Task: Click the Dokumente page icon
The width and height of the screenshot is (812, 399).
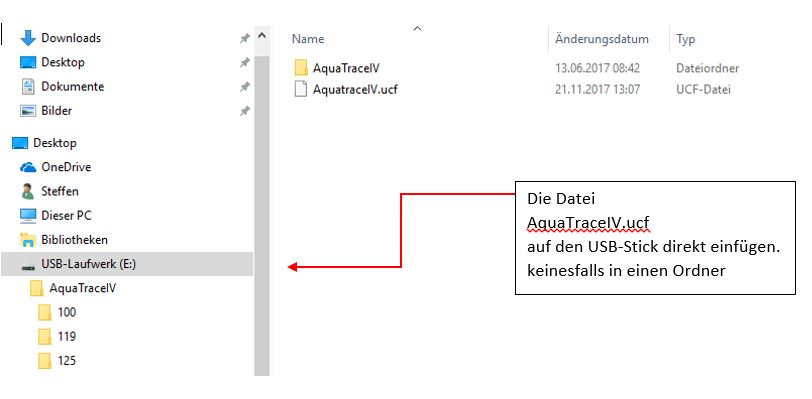Action: point(28,86)
